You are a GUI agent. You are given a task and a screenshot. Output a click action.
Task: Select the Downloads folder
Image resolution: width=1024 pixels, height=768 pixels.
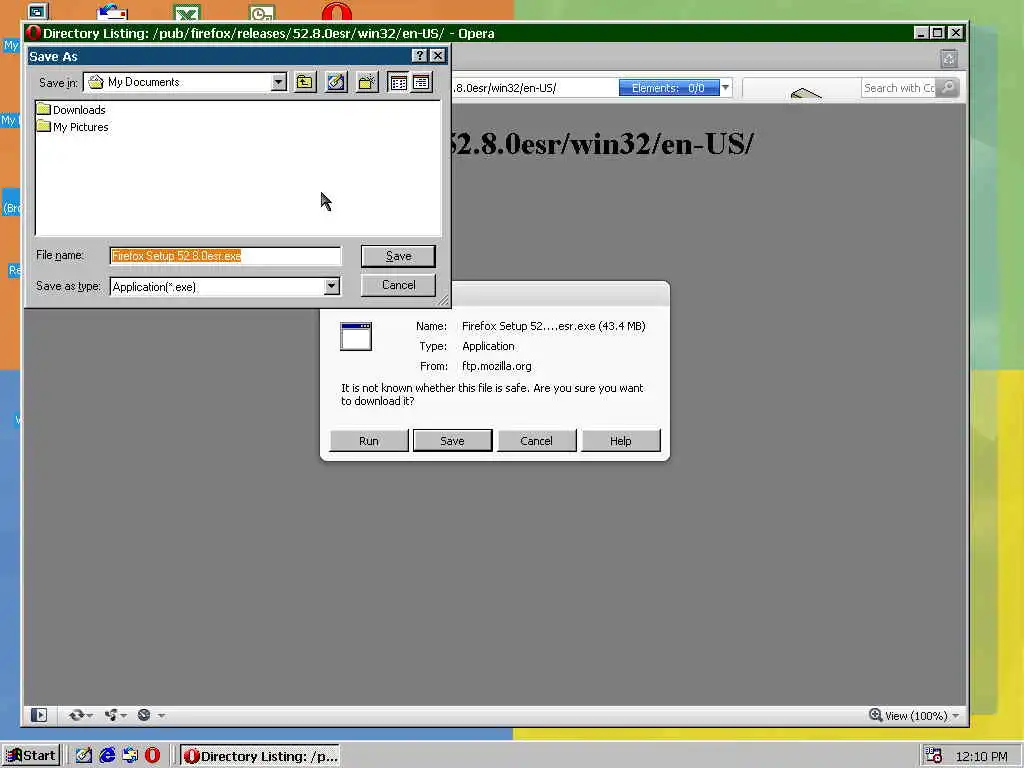(71, 110)
